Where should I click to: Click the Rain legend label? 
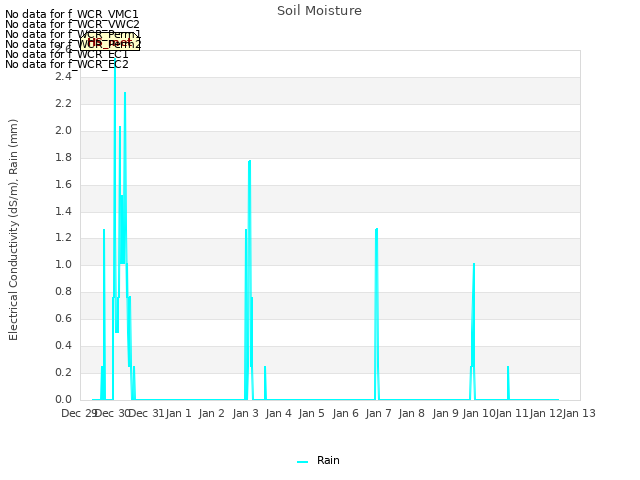coord(328,460)
